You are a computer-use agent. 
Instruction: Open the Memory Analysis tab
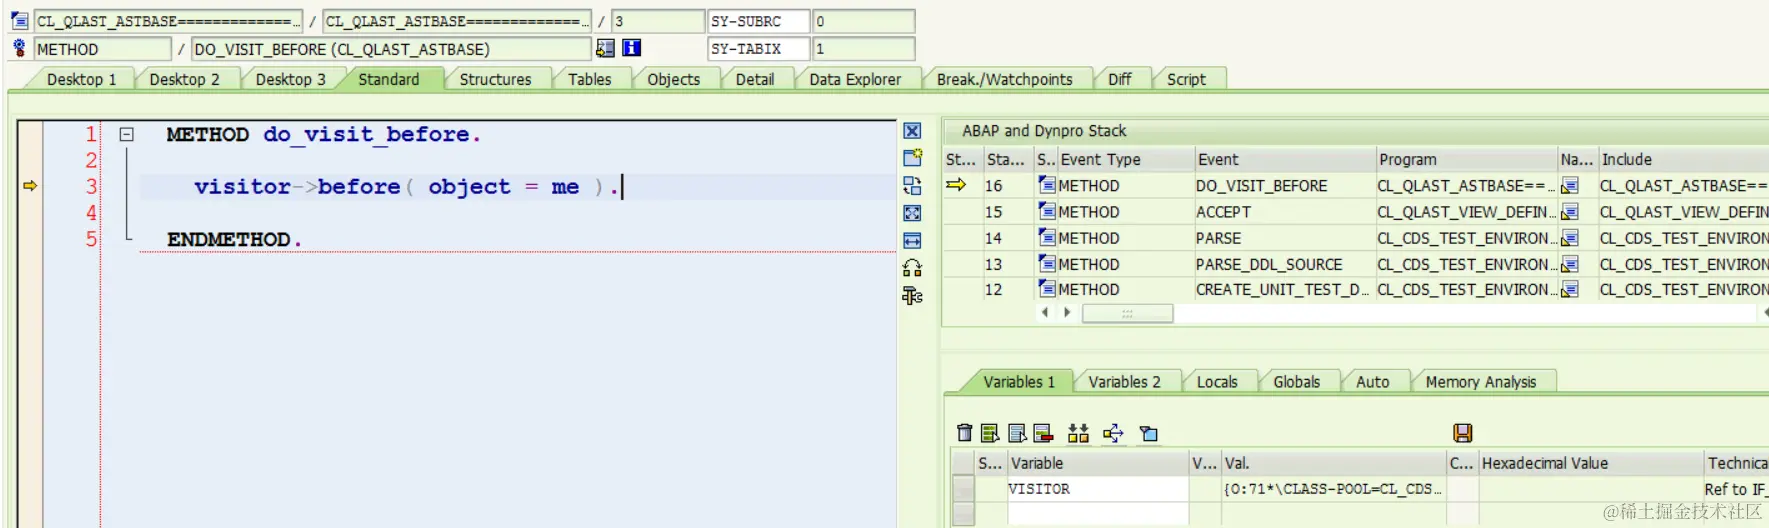[x=1480, y=382]
